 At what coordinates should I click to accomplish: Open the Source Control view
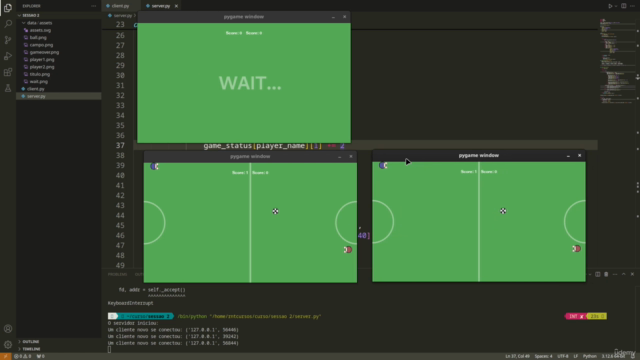click(8, 40)
